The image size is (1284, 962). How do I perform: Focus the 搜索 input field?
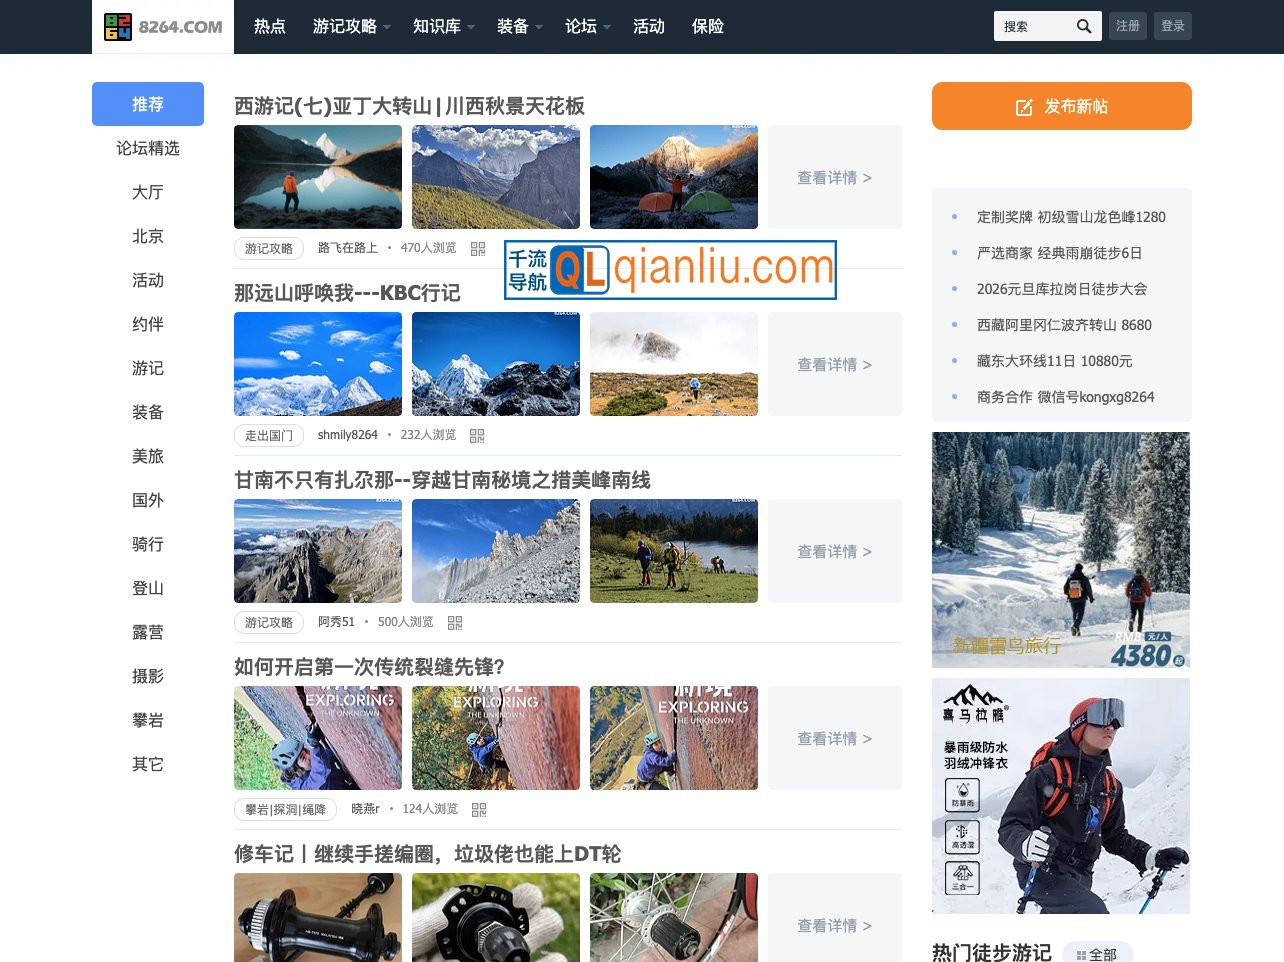(1033, 26)
